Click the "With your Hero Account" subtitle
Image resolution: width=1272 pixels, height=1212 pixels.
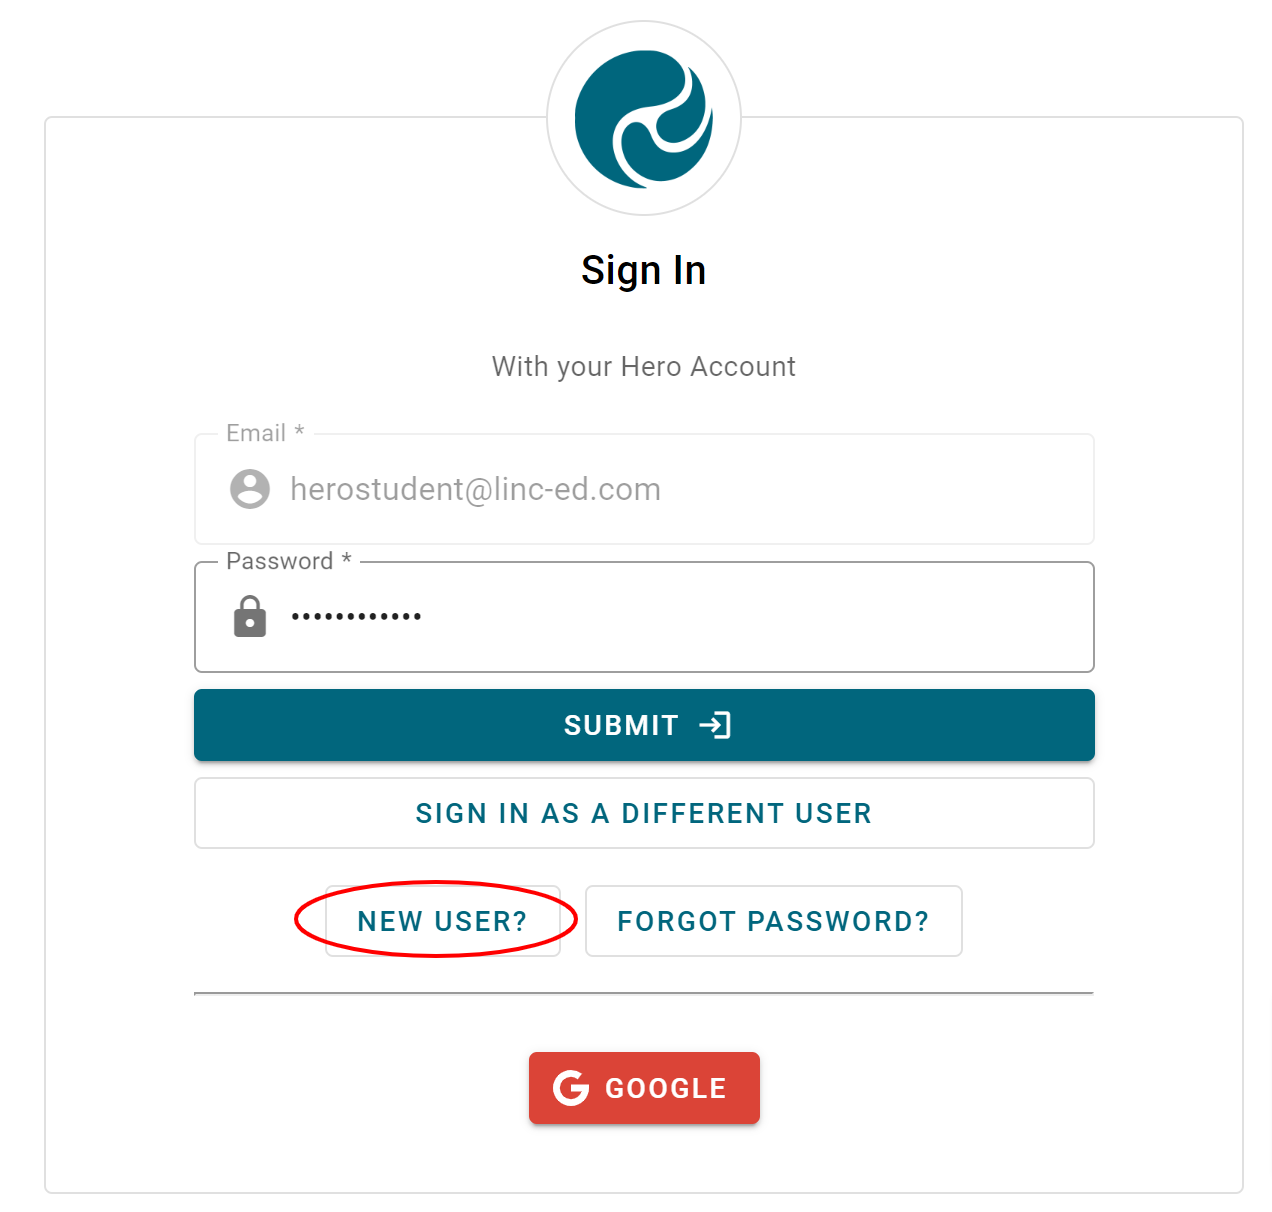click(x=644, y=366)
